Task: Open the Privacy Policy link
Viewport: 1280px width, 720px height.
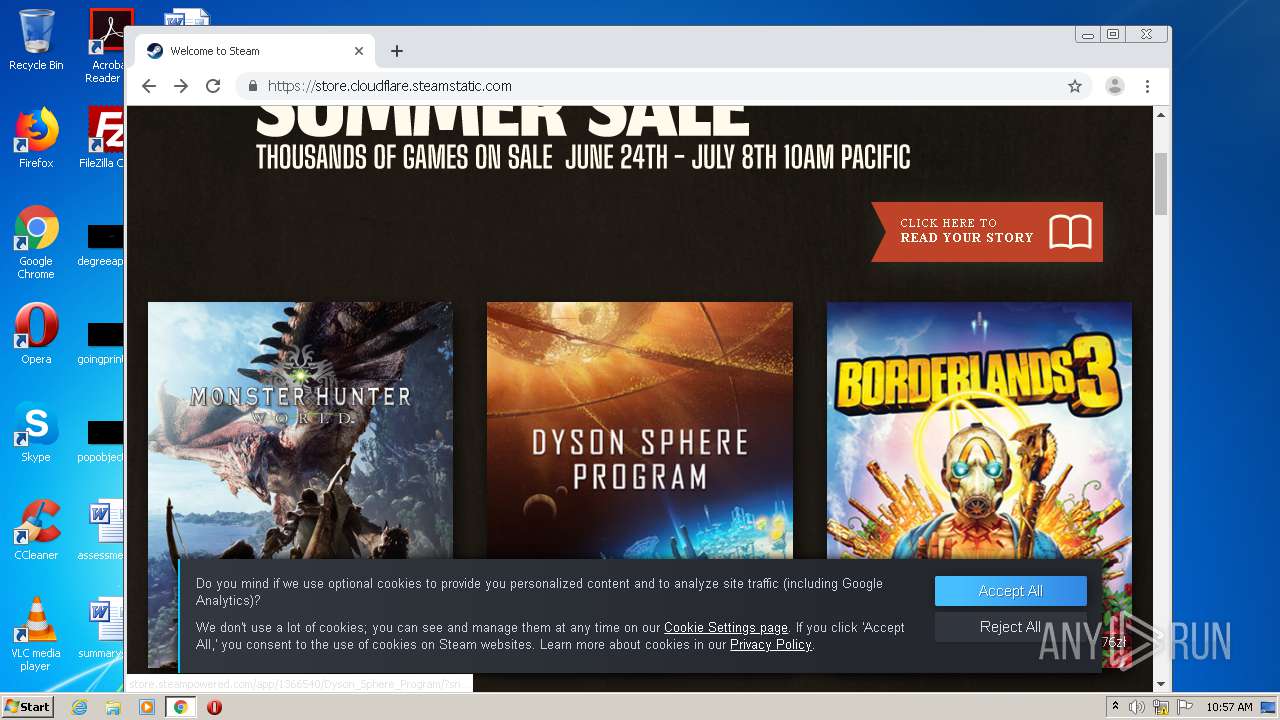Action: 771,645
